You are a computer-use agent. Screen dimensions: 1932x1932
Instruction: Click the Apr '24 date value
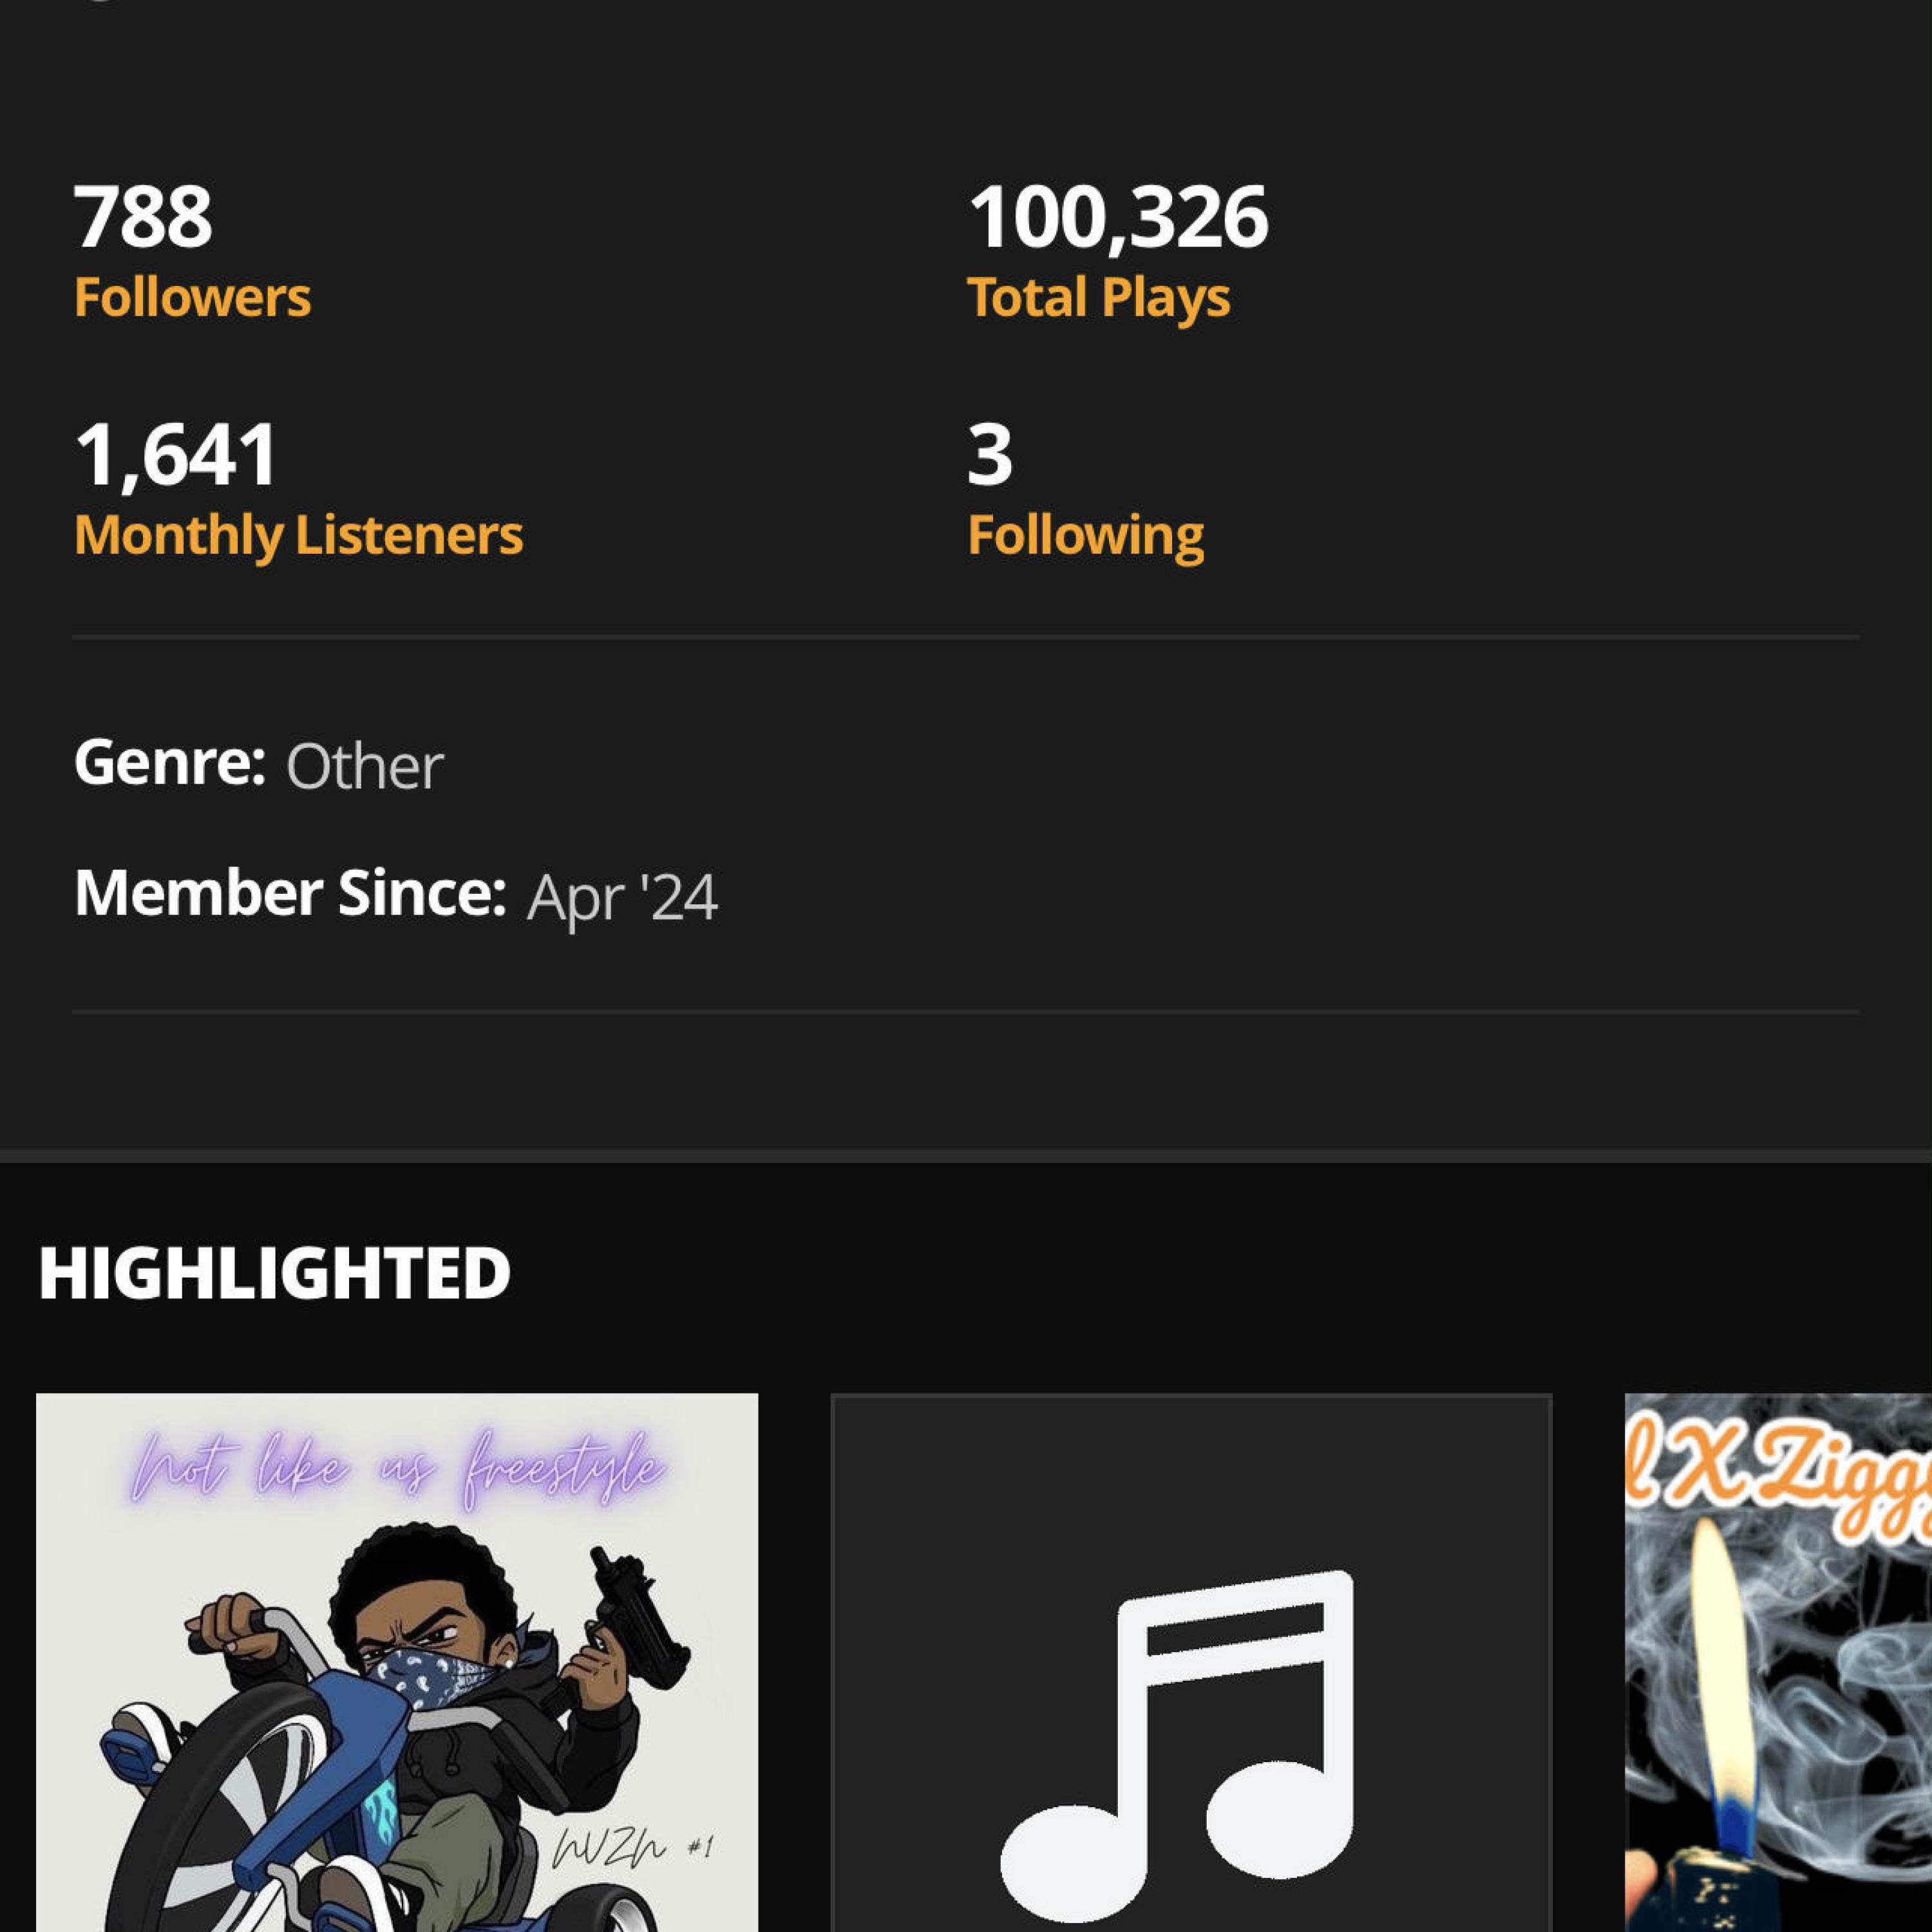click(x=622, y=897)
